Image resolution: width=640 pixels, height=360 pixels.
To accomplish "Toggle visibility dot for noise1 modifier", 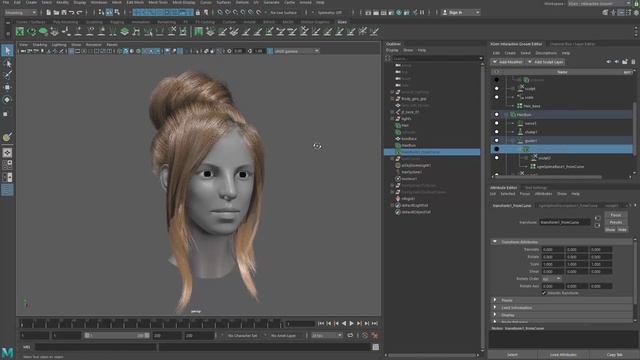I will pos(497,123).
